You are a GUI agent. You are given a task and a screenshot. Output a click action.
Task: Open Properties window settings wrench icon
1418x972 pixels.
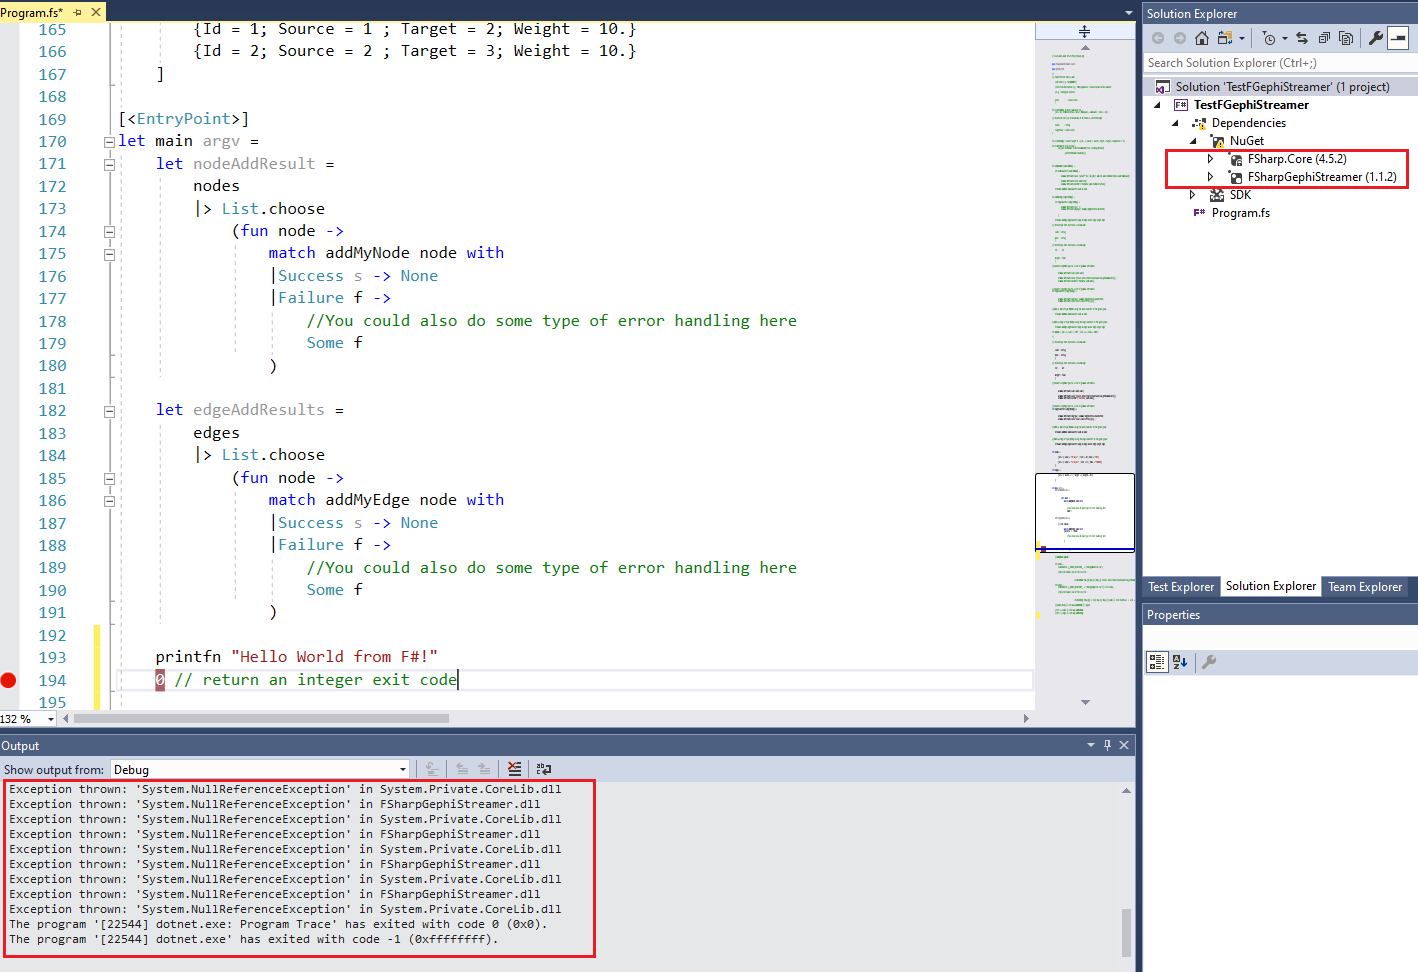coord(1209,661)
